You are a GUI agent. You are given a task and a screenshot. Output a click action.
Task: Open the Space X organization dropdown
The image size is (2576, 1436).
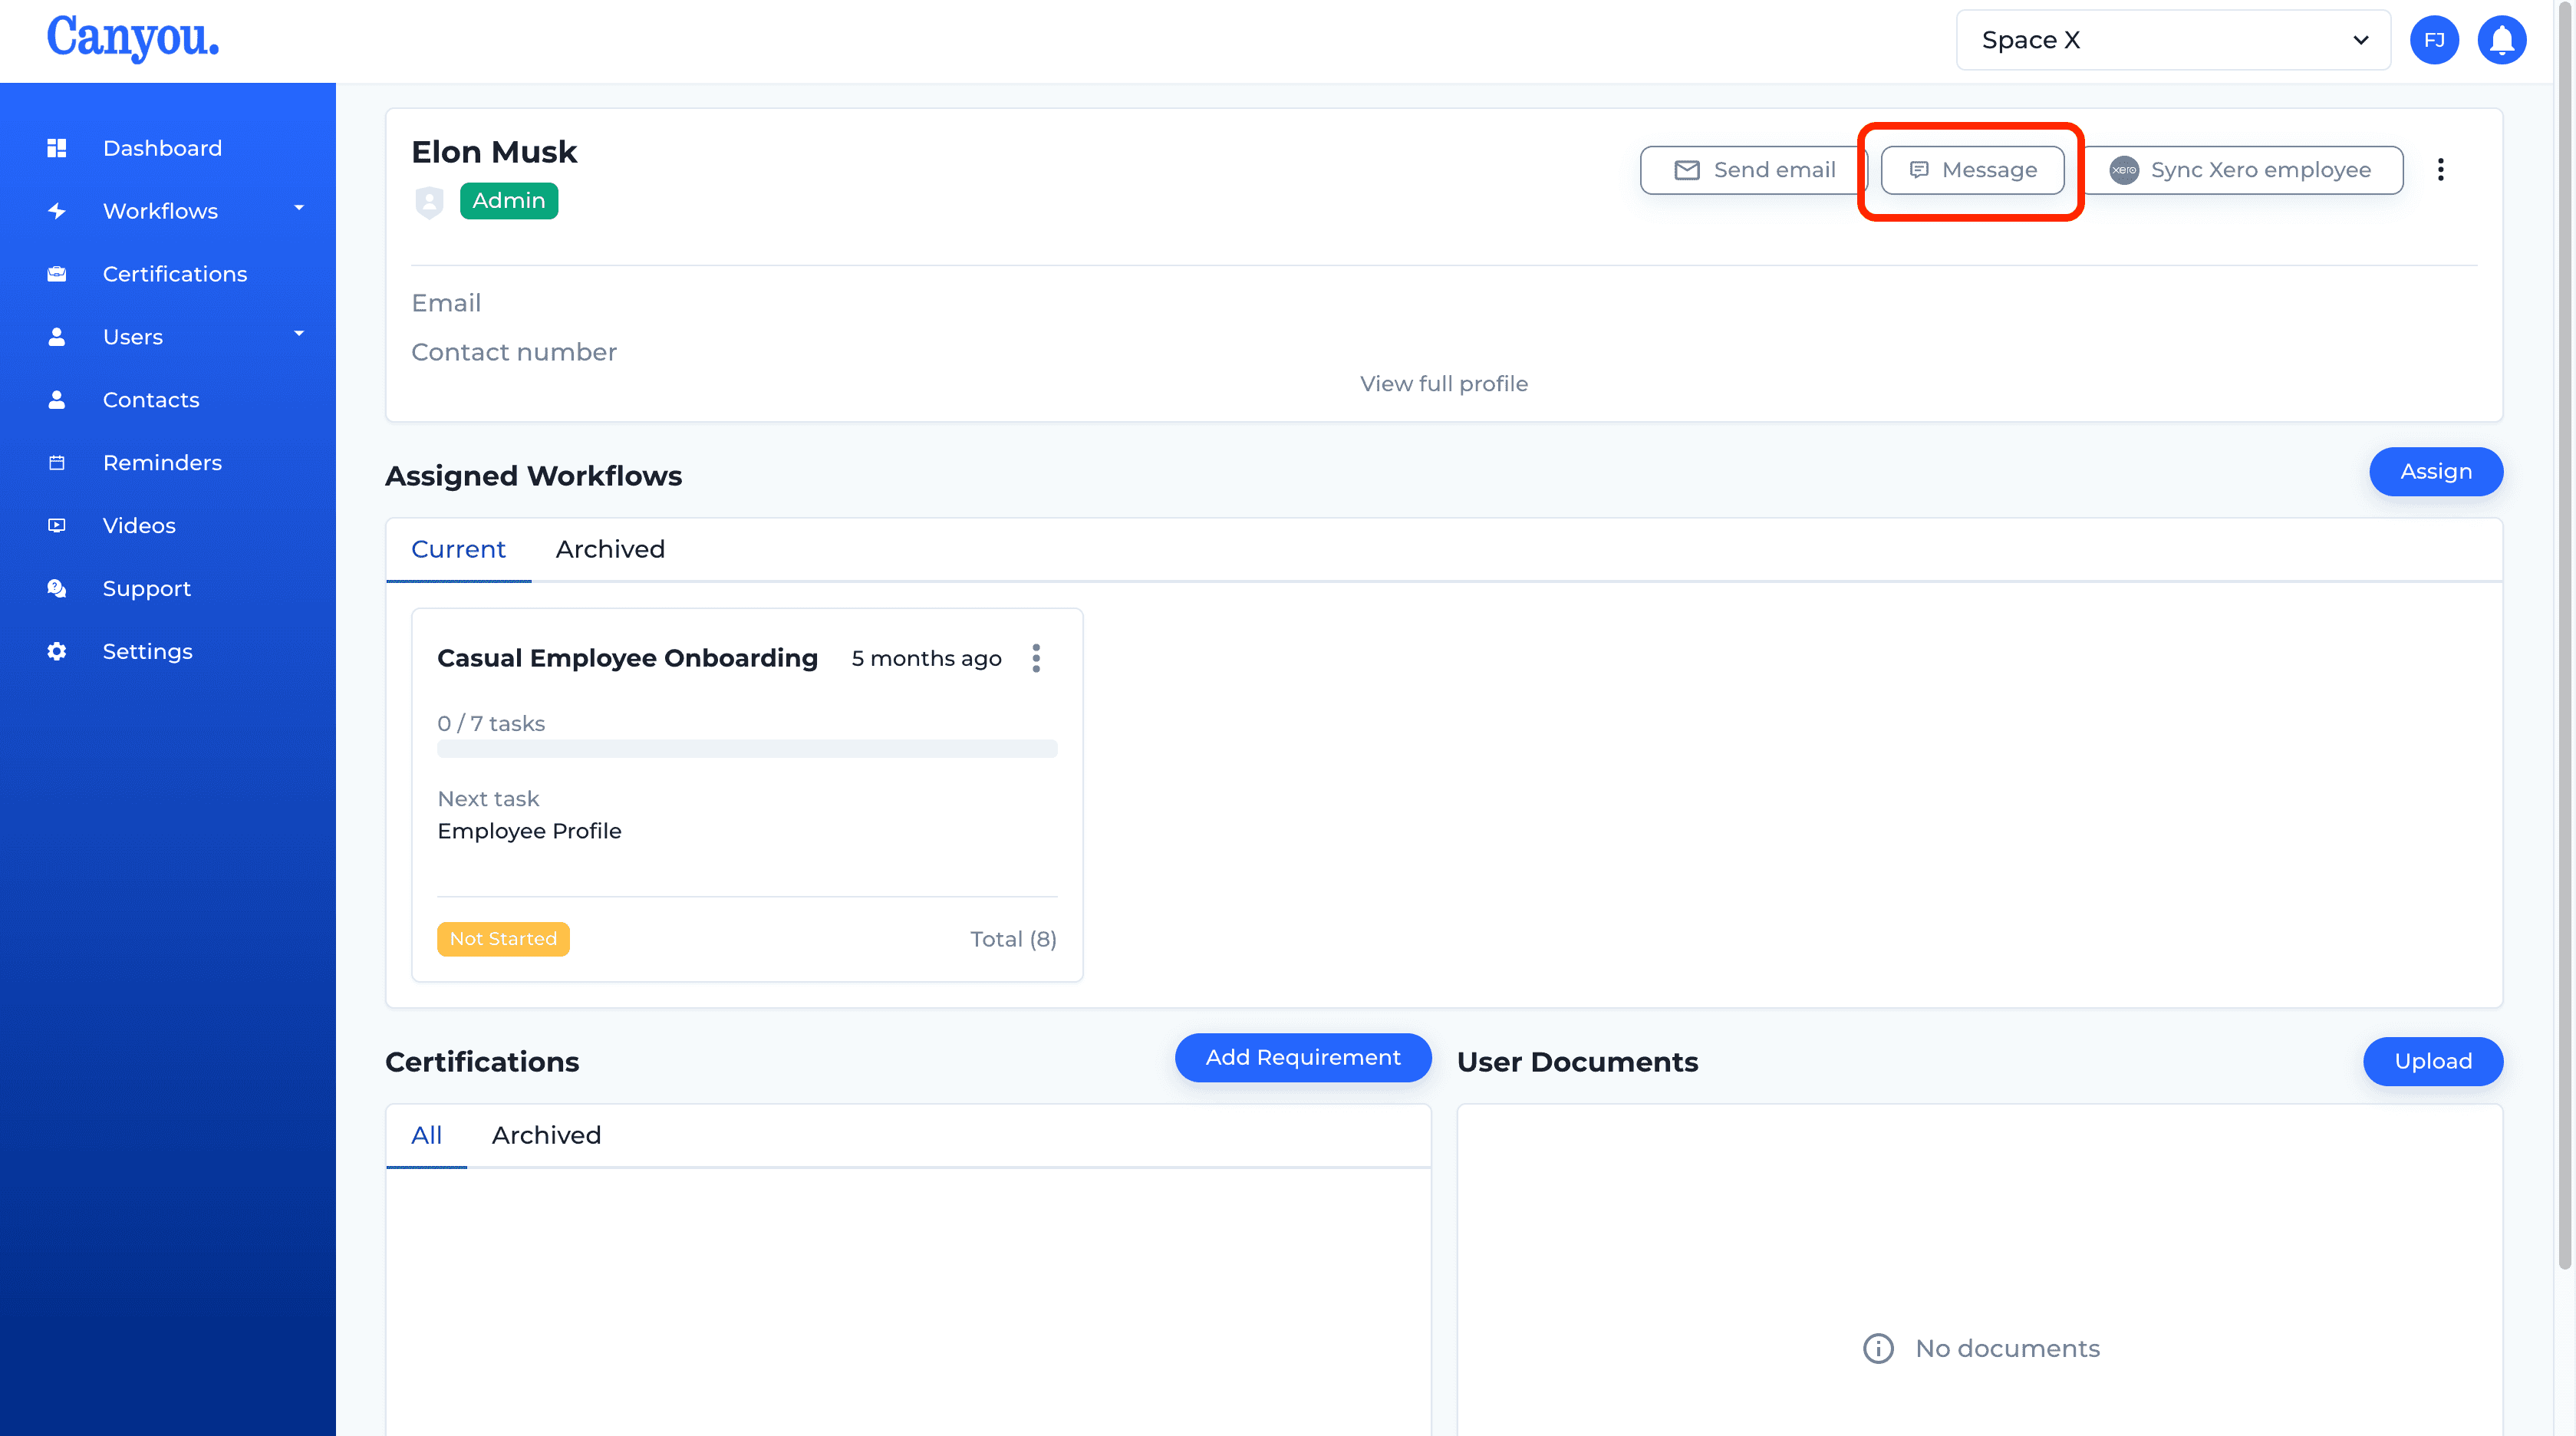(2172, 40)
